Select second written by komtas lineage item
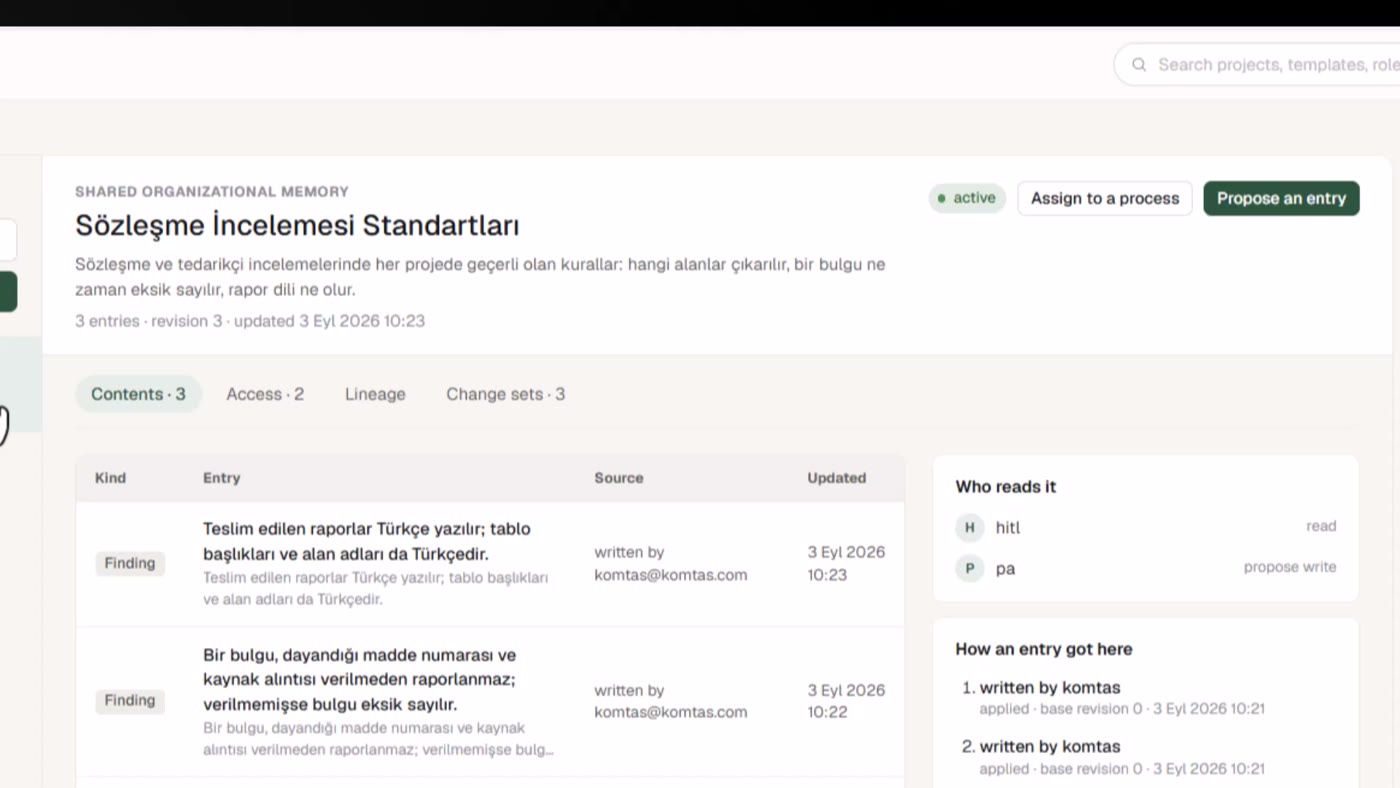The image size is (1400, 788). 1050,747
